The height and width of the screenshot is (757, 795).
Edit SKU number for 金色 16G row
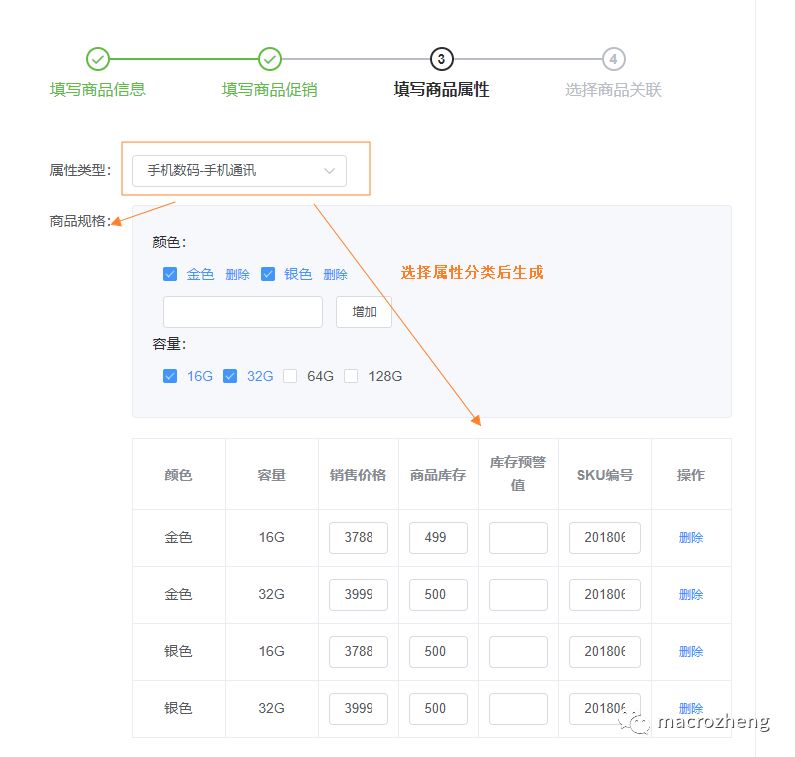(x=605, y=537)
